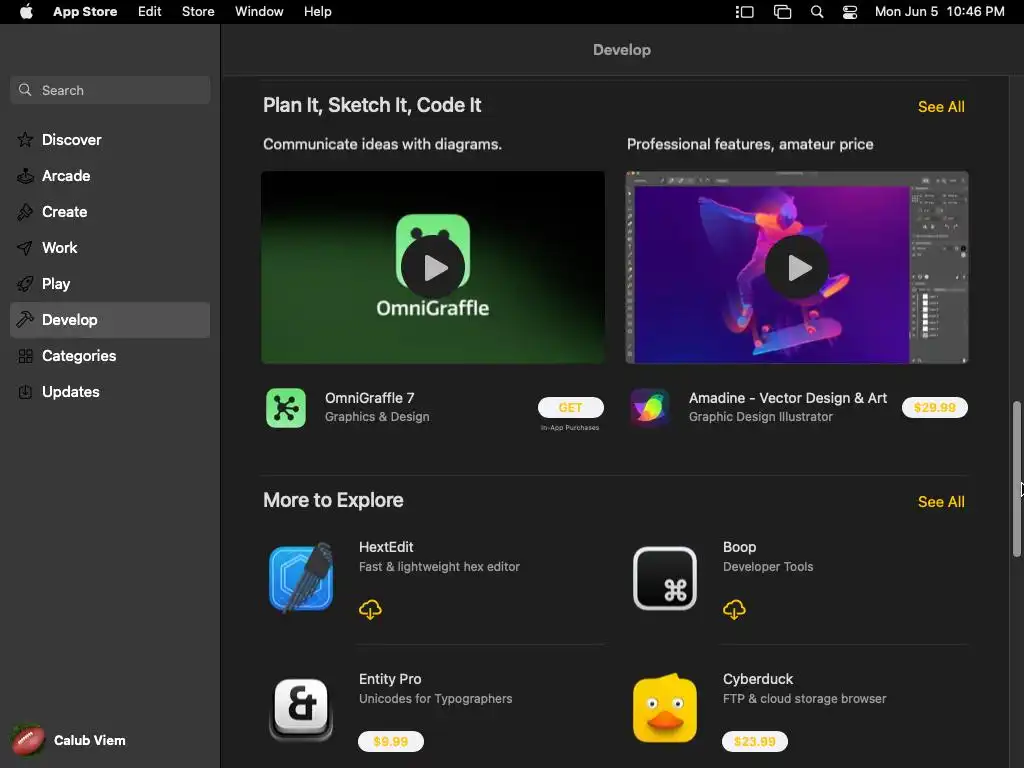Open Stage Manager icon in menu bar
Image resolution: width=1024 pixels, height=768 pixels.
pyautogui.click(x=744, y=12)
